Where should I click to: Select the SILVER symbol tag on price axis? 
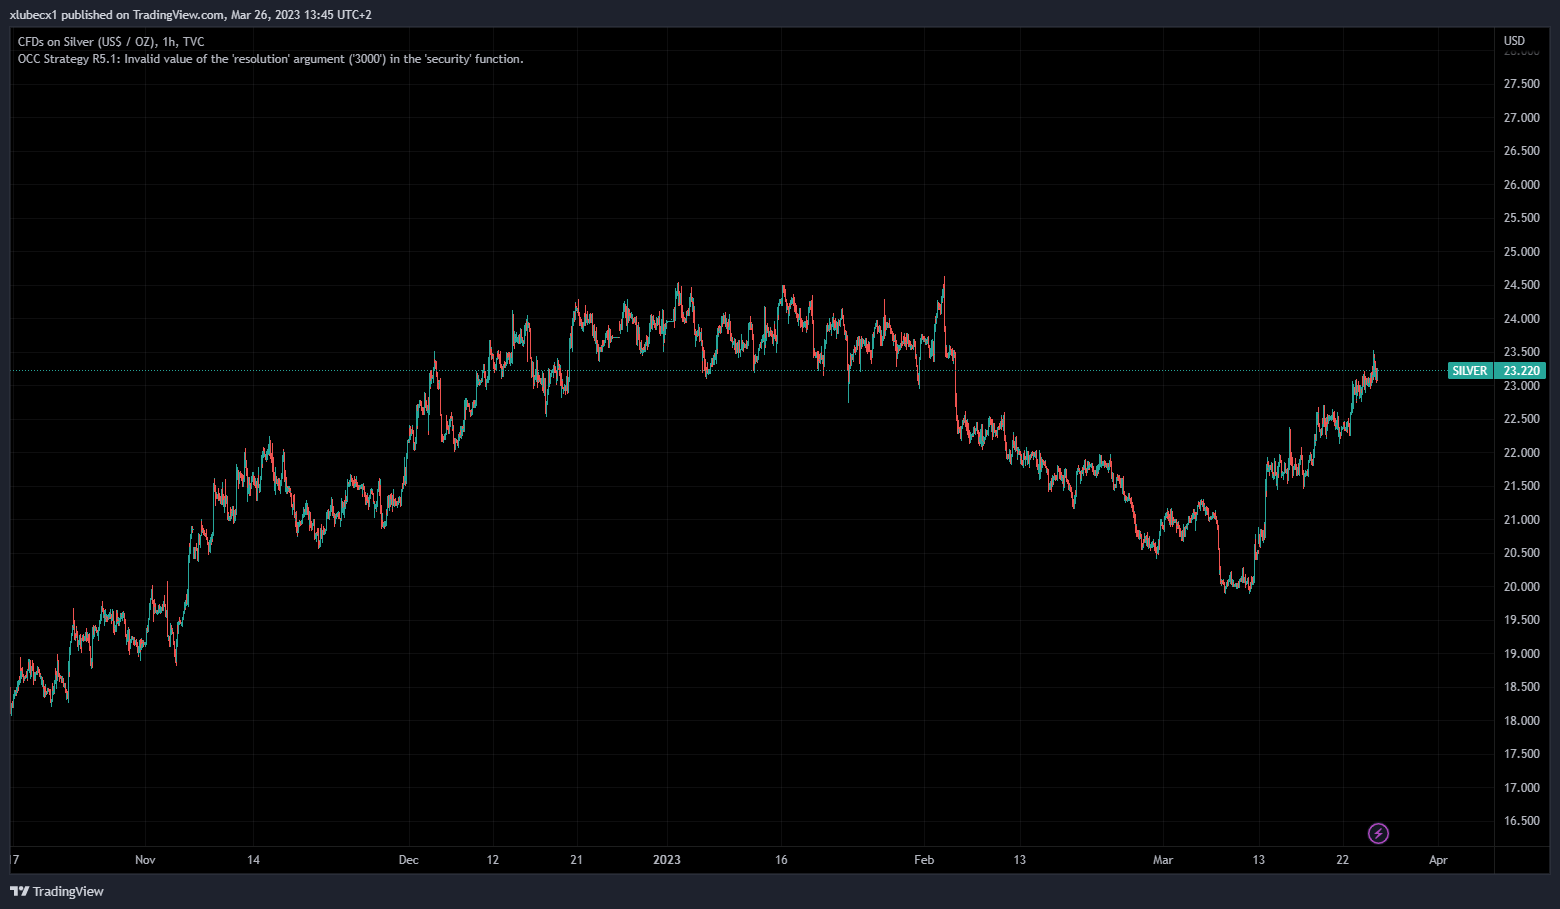coord(1469,371)
